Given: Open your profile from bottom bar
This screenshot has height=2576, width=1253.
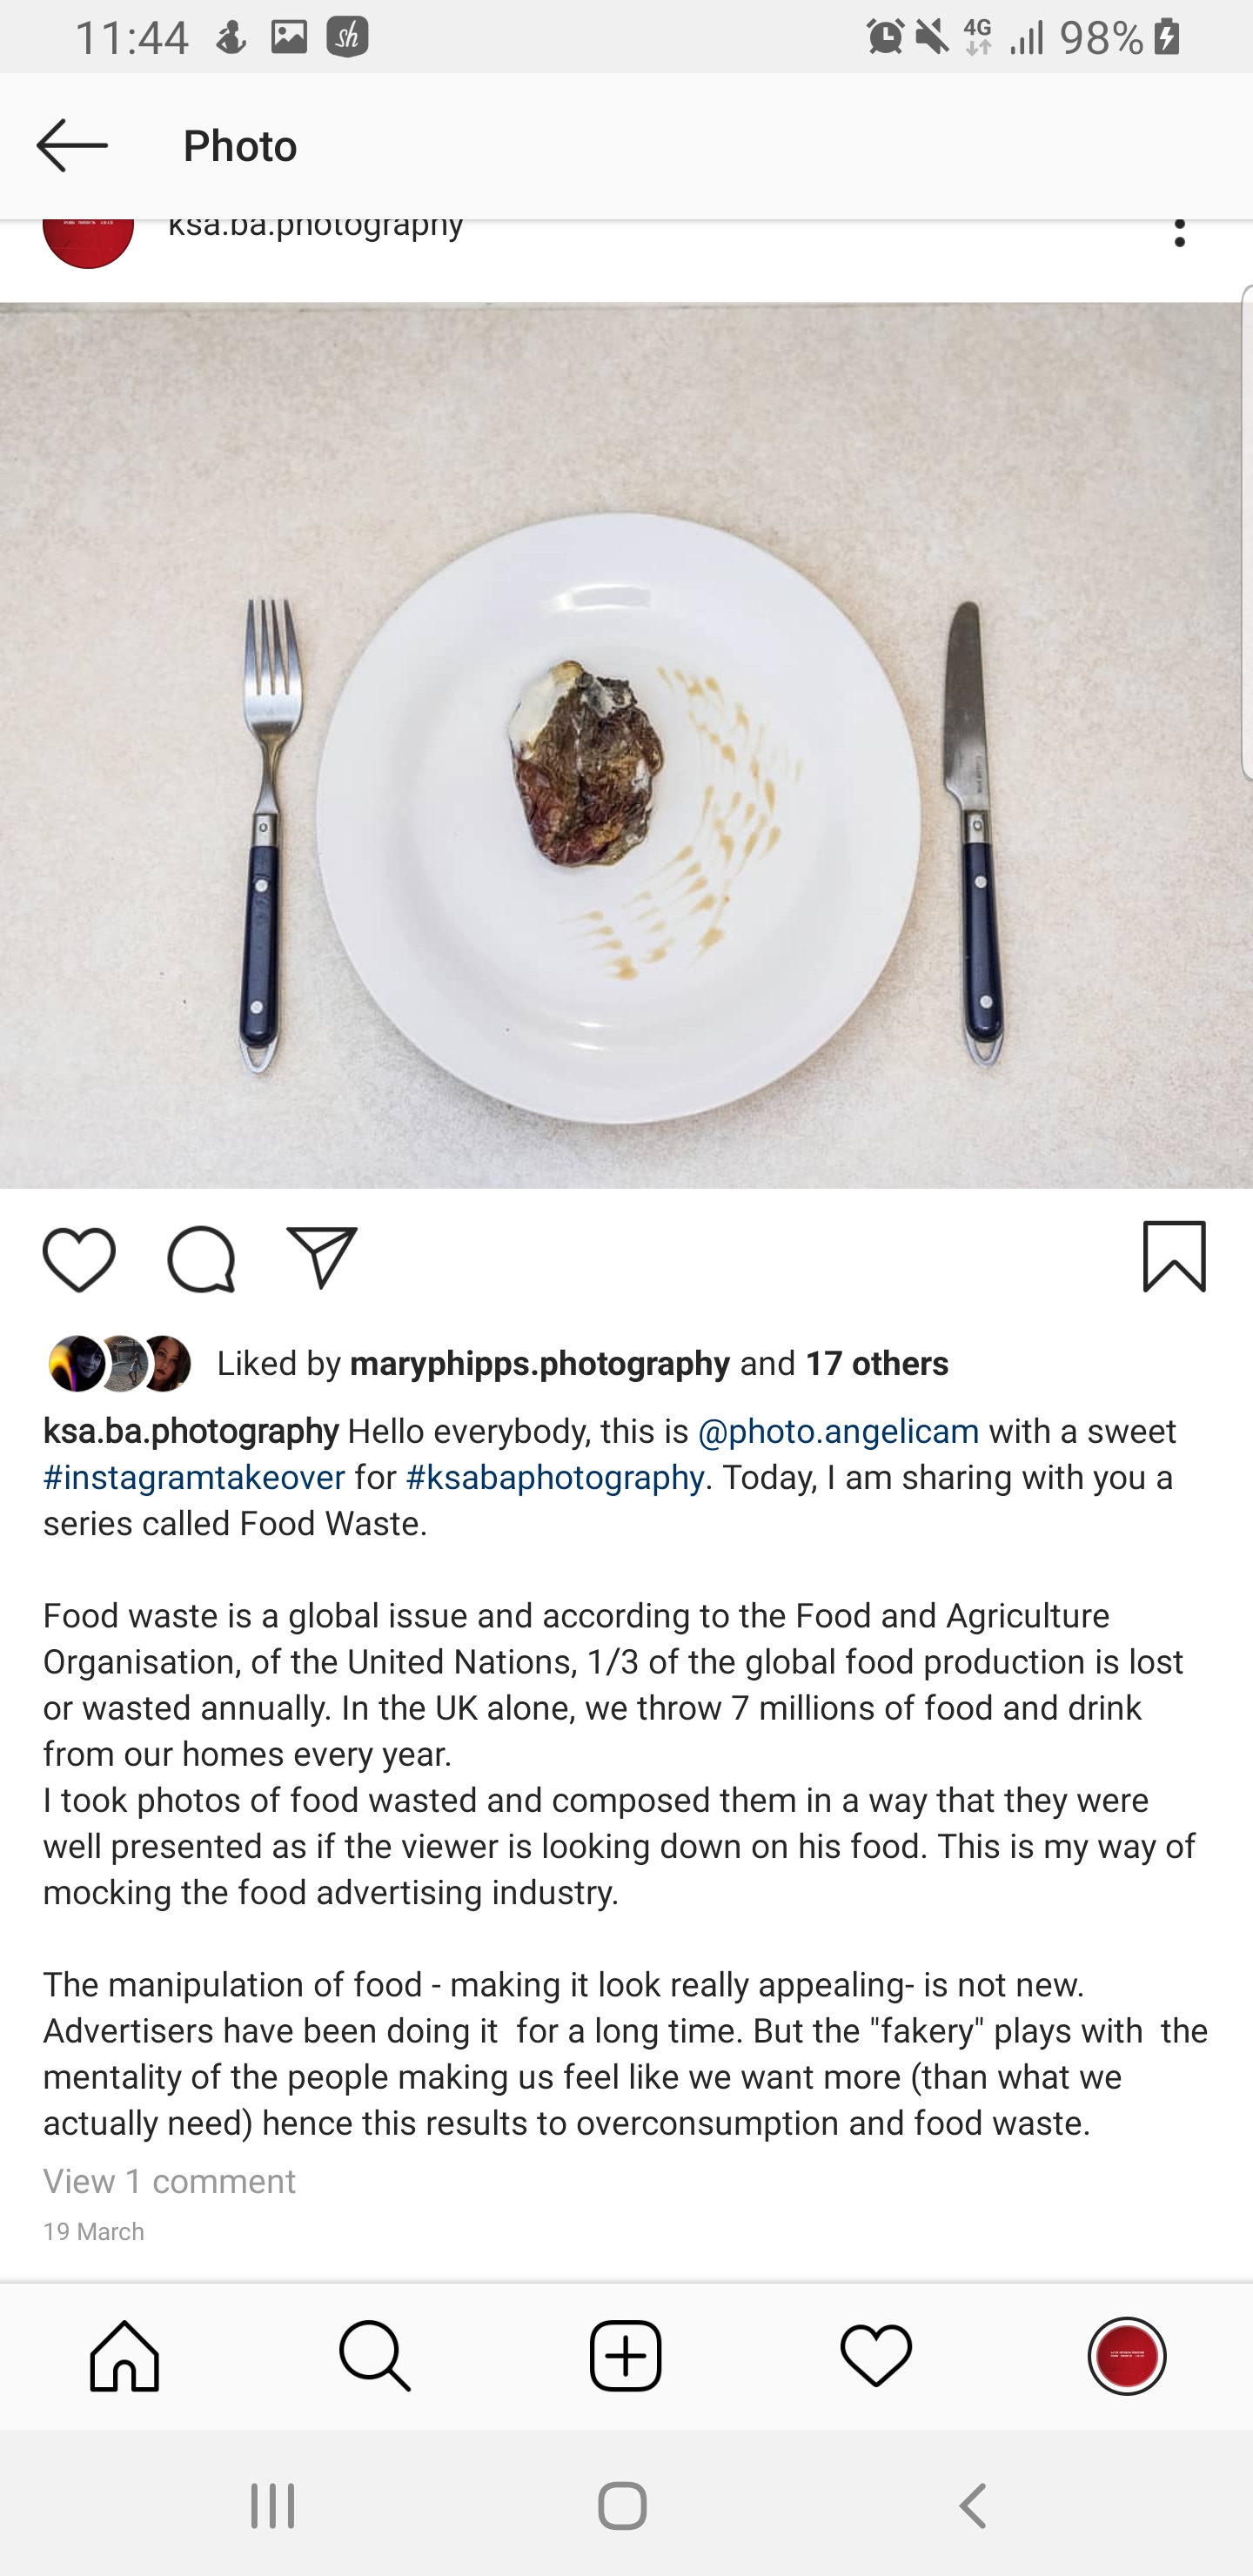Looking at the screenshot, I should 1127,2356.
